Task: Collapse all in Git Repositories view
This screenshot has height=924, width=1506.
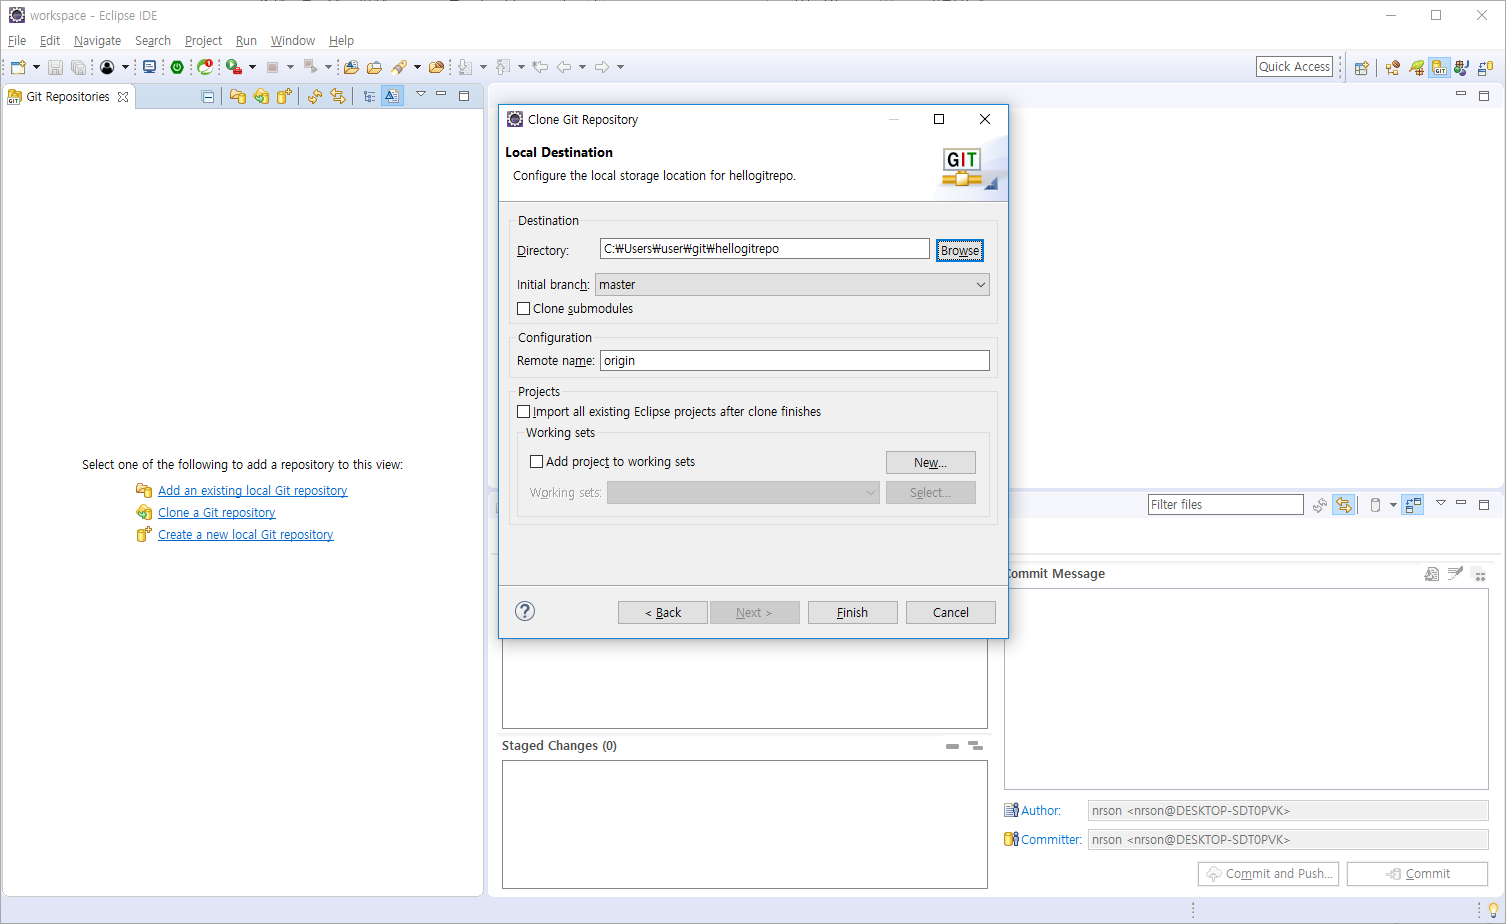Action: tap(207, 96)
